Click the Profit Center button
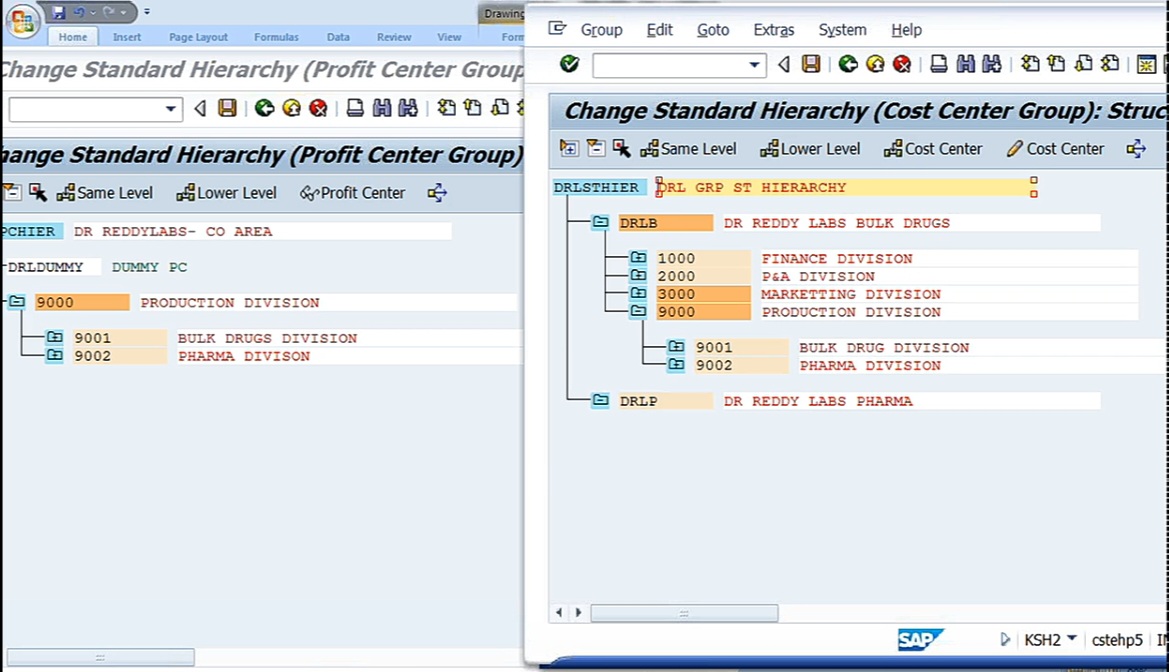 [353, 192]
